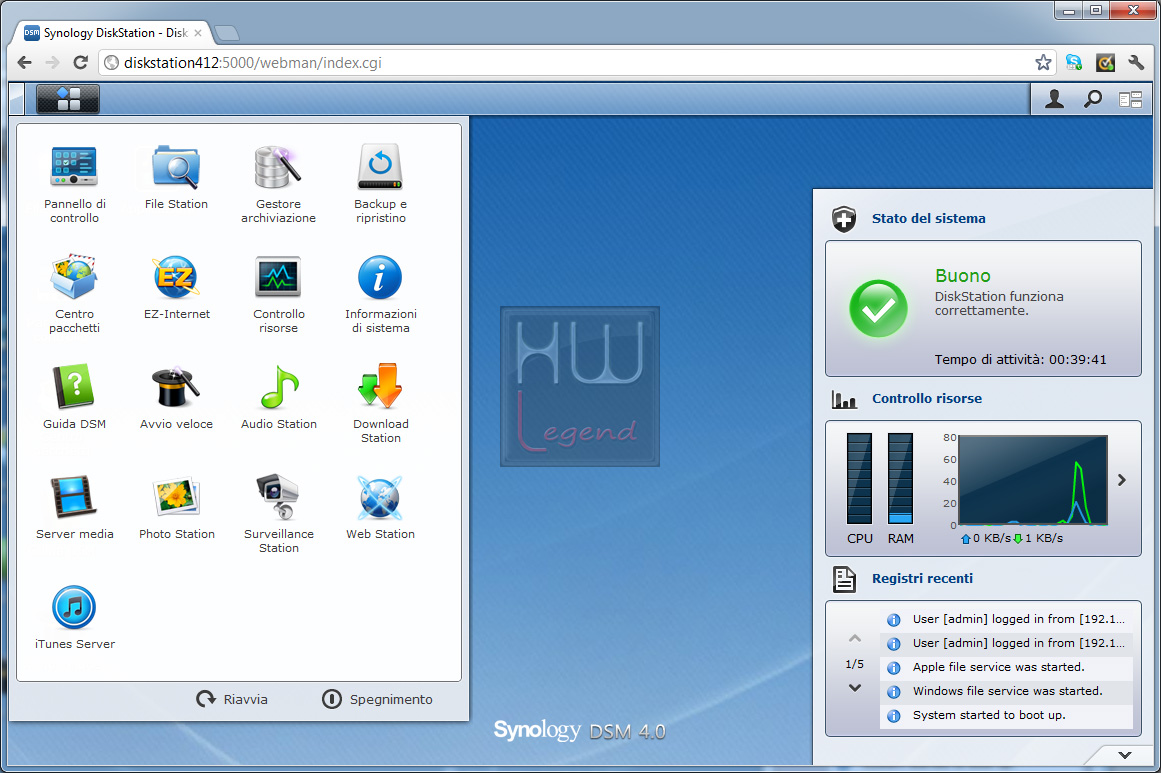Launch File Station
The height and width of the screenshot is (773, 1161).
(176, 176)
